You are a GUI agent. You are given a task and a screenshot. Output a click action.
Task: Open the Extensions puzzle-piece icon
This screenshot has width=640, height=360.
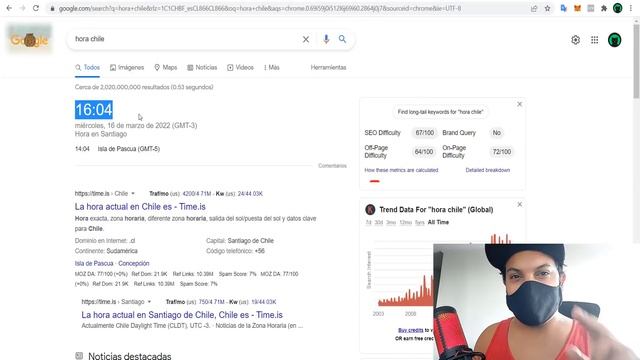[604, 8]
